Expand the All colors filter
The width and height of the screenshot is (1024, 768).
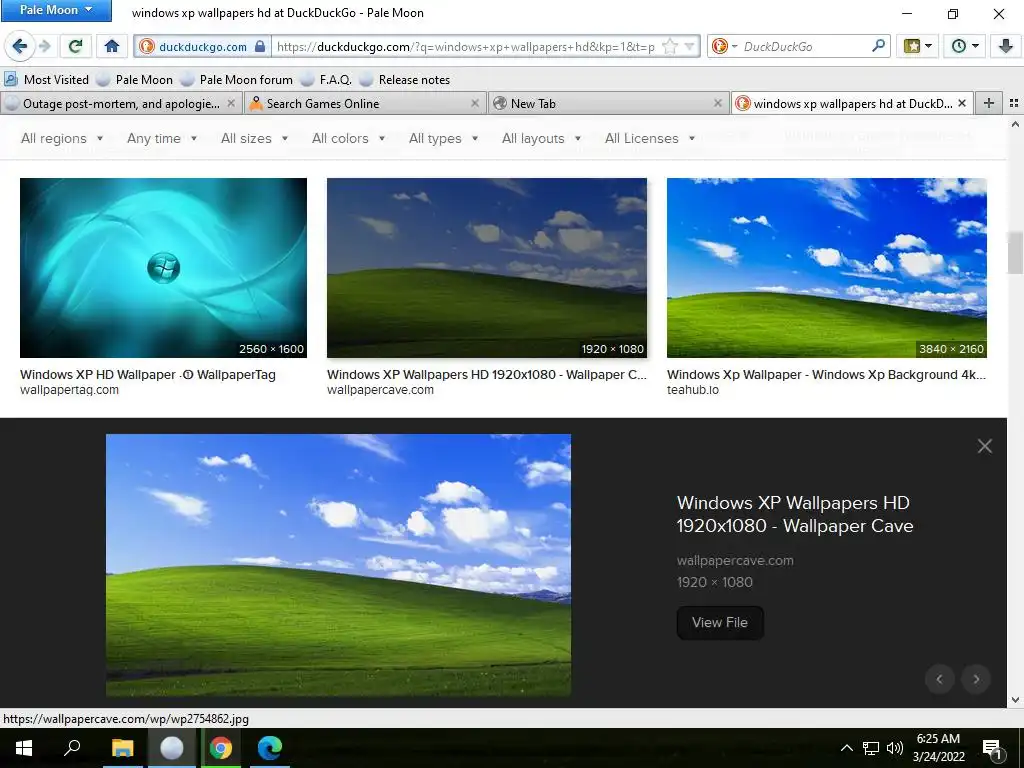click(349, 138)
